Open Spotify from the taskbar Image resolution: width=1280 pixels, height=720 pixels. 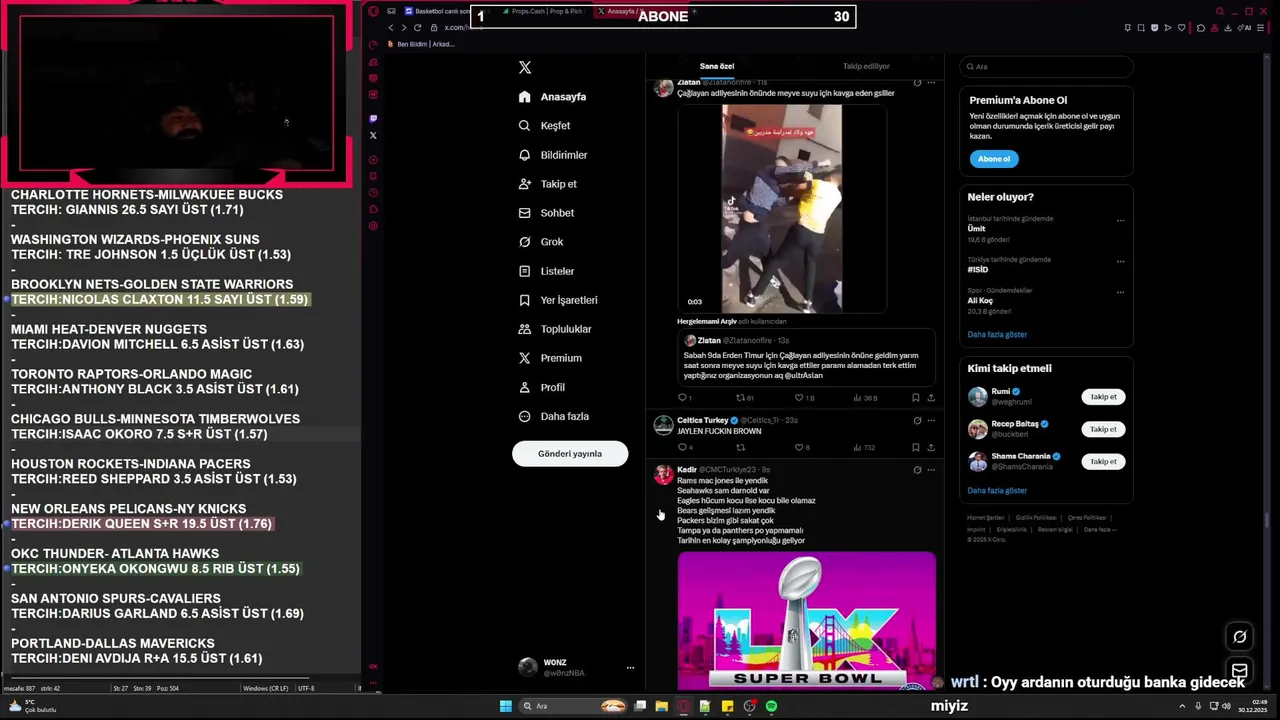[x=771, y=706]
